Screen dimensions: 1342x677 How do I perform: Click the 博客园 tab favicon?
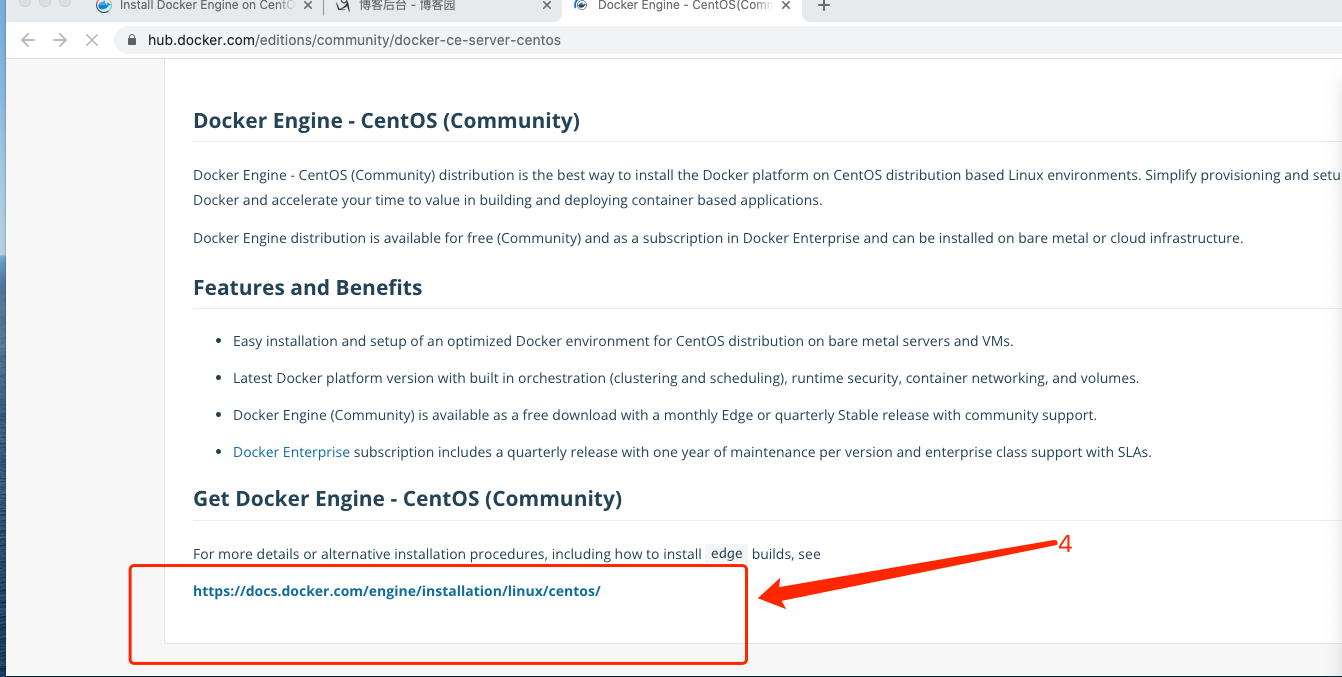tap(343, 6)
